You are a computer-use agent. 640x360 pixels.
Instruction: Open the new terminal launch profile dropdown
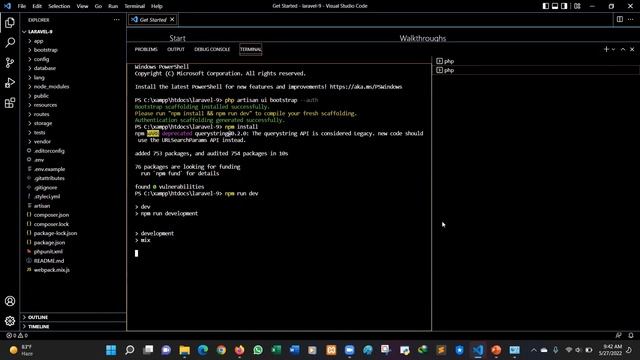[x=613, y=49]
